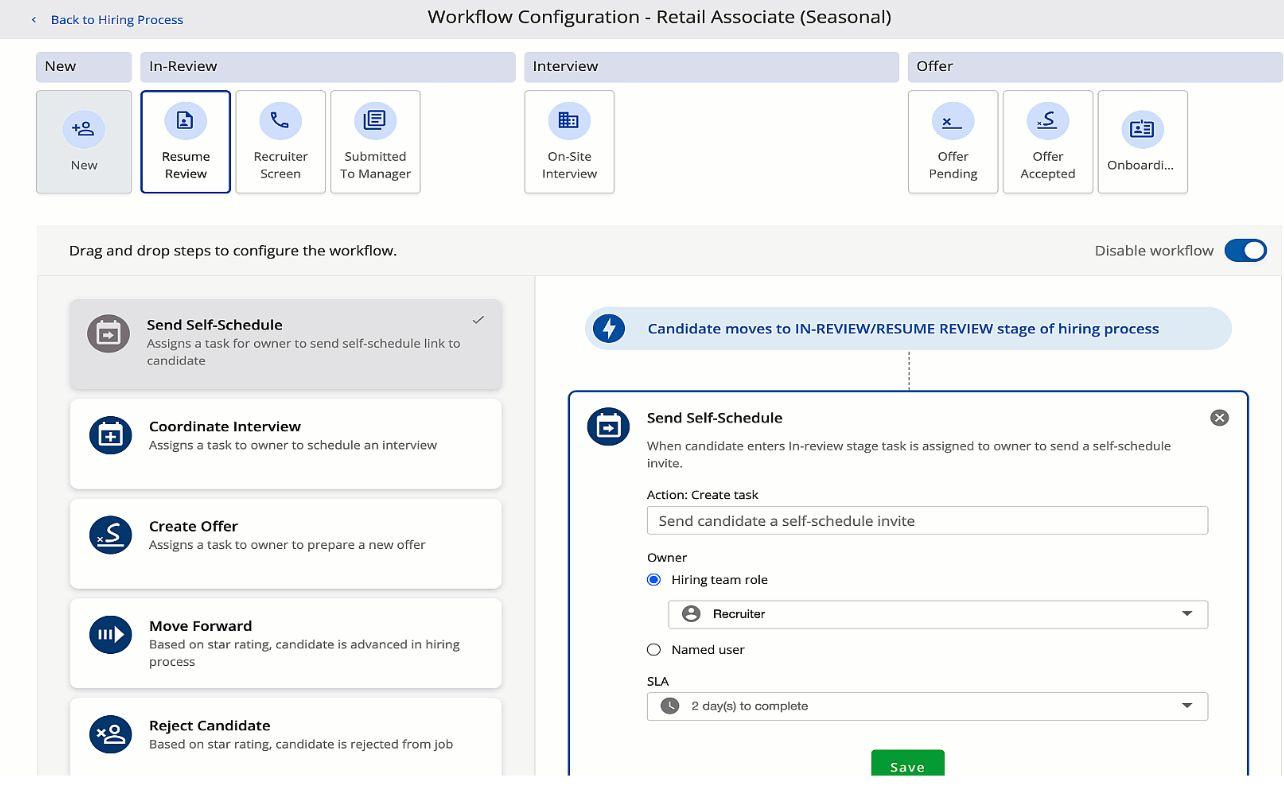The width and height of the screenshot is (1284, 787).
Task: Choose the Named user radio option
Action: (x=654, y=650)
